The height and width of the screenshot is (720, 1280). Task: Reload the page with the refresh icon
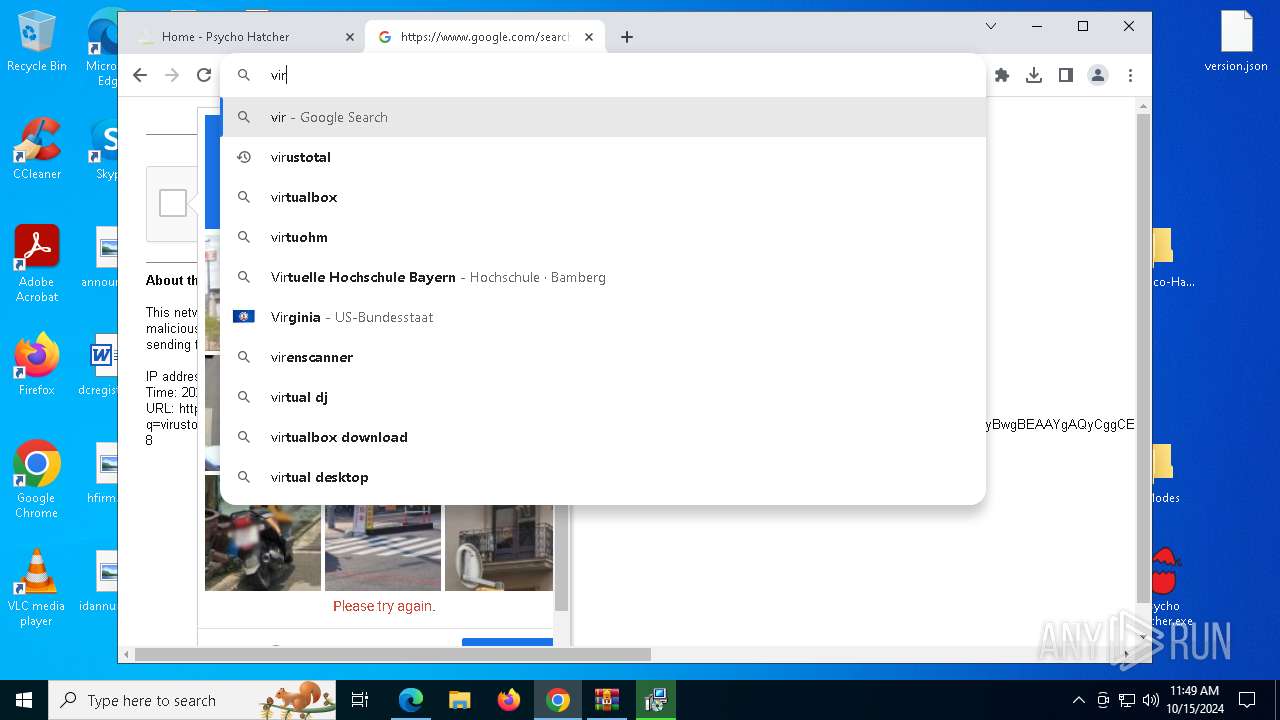coord(204,75)
